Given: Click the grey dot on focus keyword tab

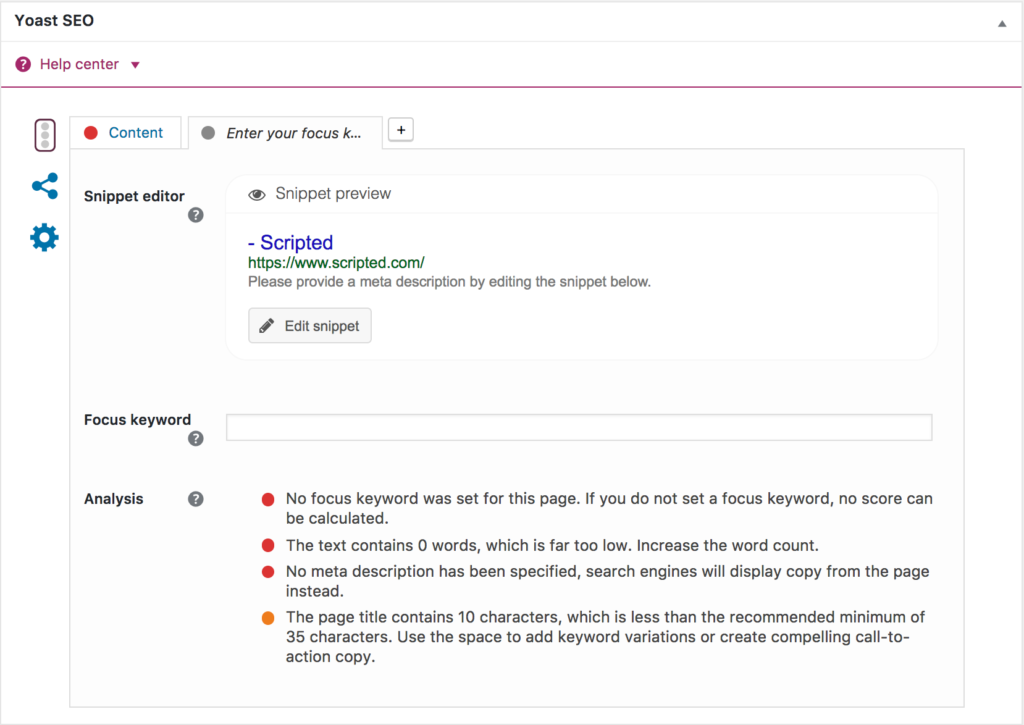Looking at the screenshot, I should [x=208, y=133].
